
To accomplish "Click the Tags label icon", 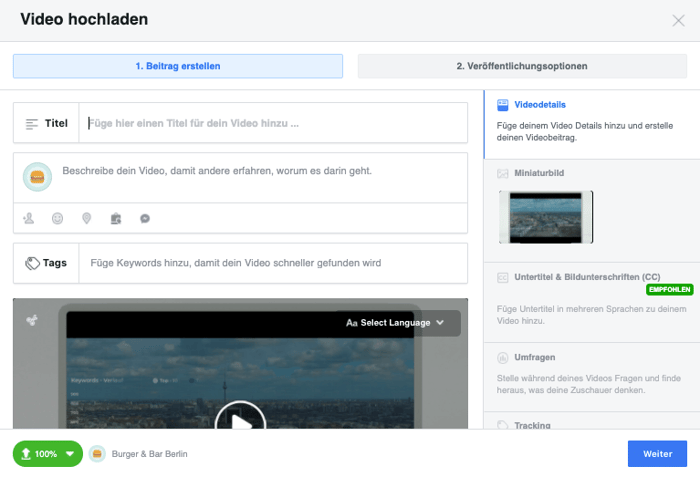I will click(x=32, y=263).
